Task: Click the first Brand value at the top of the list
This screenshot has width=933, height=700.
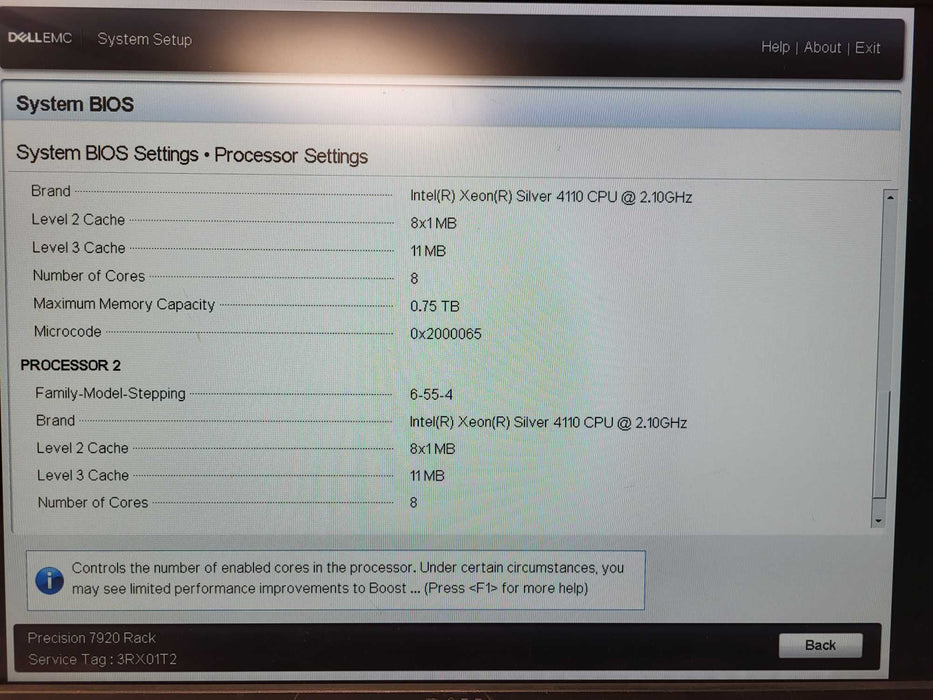Action: click(x=551, y=196)
